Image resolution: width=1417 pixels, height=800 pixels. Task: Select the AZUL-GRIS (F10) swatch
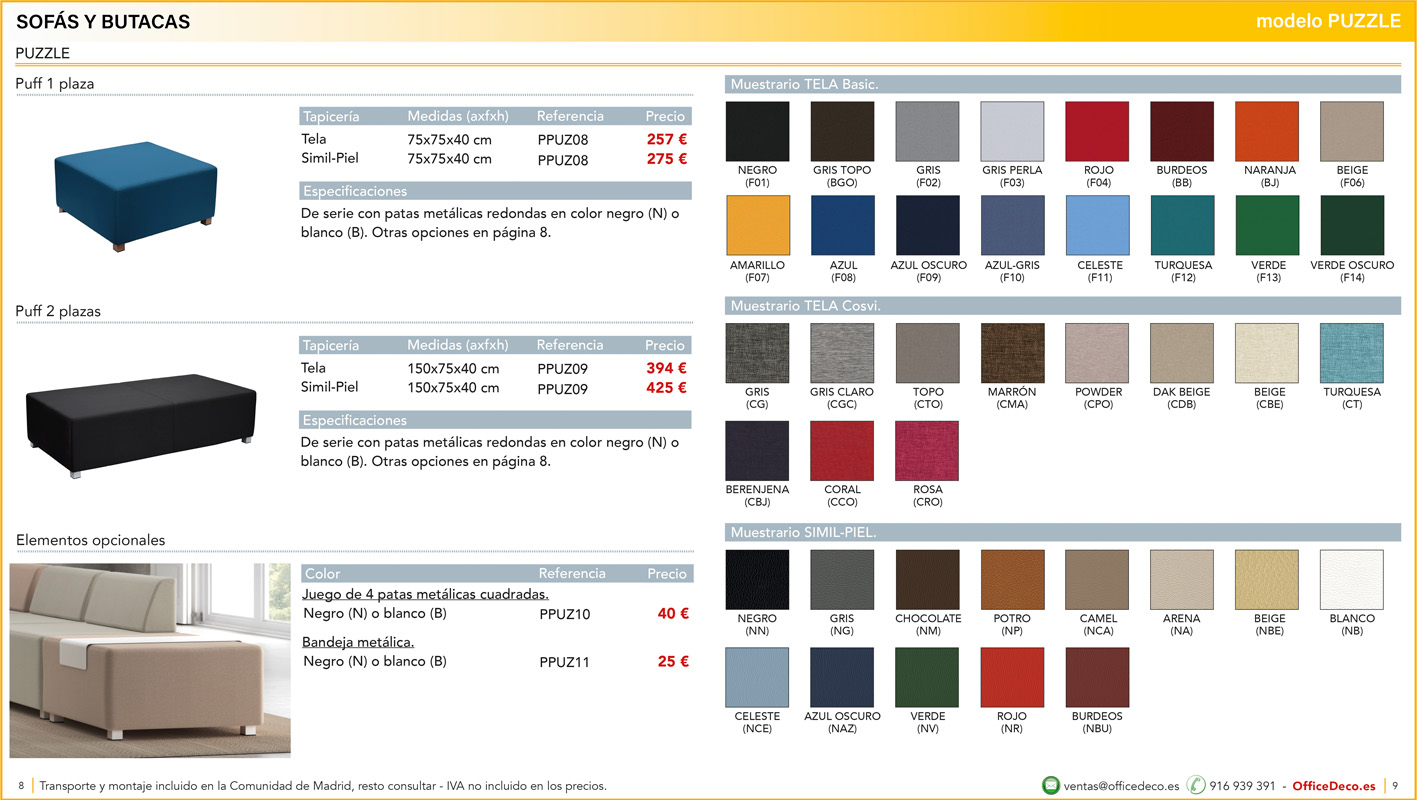(x=1012, y=225)
